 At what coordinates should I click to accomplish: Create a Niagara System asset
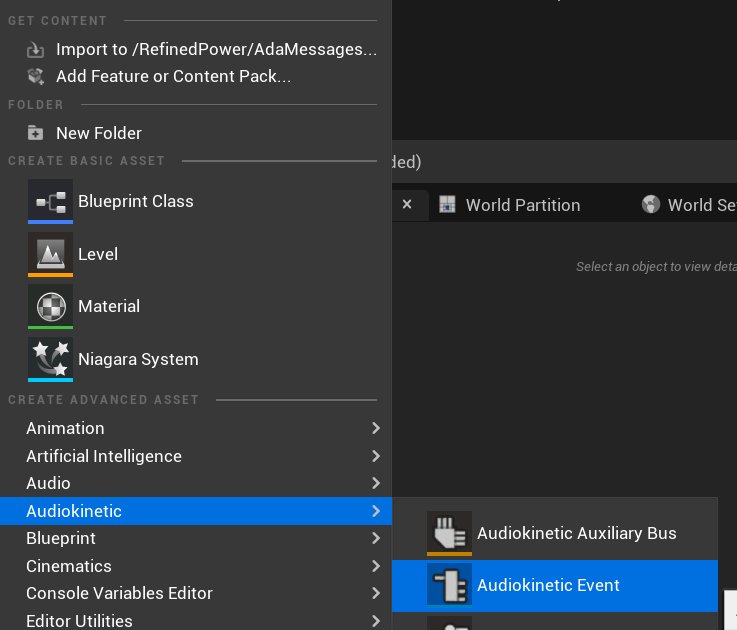pyautogui.click(x=196, y=359)
